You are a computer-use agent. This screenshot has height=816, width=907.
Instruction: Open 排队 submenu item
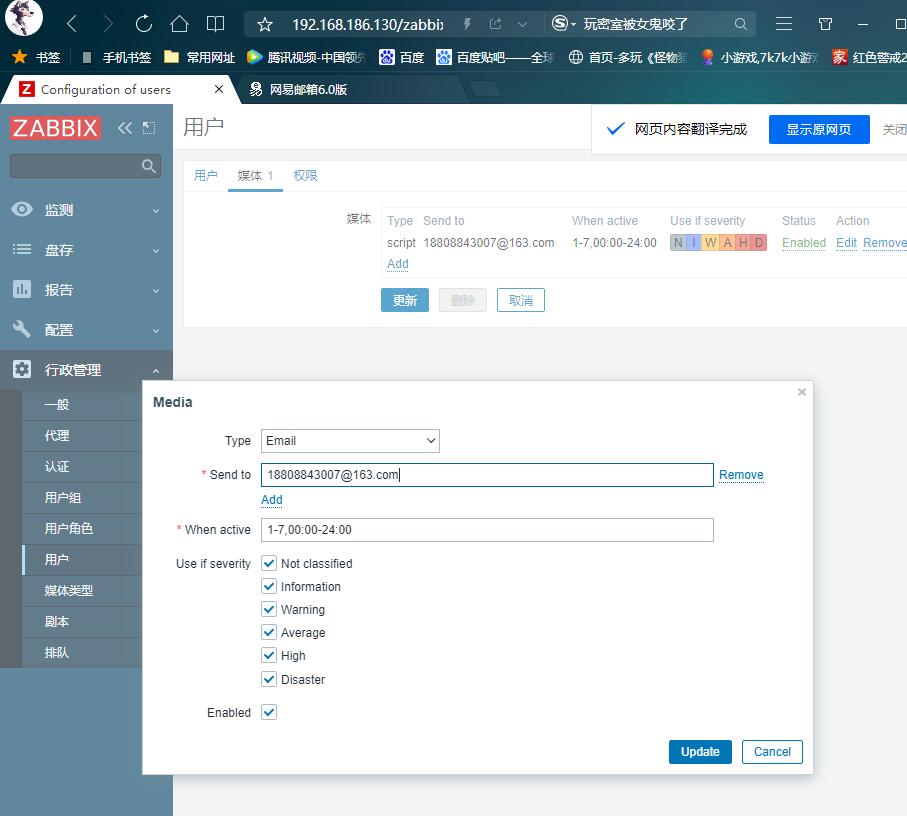[57, 652]
